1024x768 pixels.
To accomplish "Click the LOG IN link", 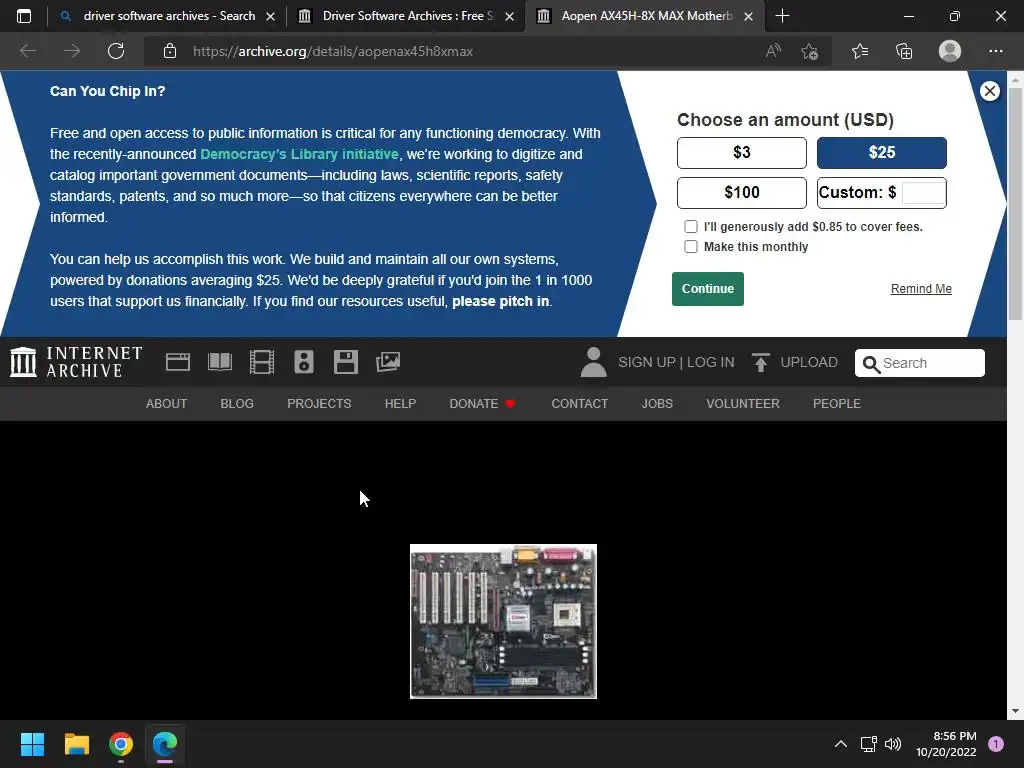I will tap(711, 362).
